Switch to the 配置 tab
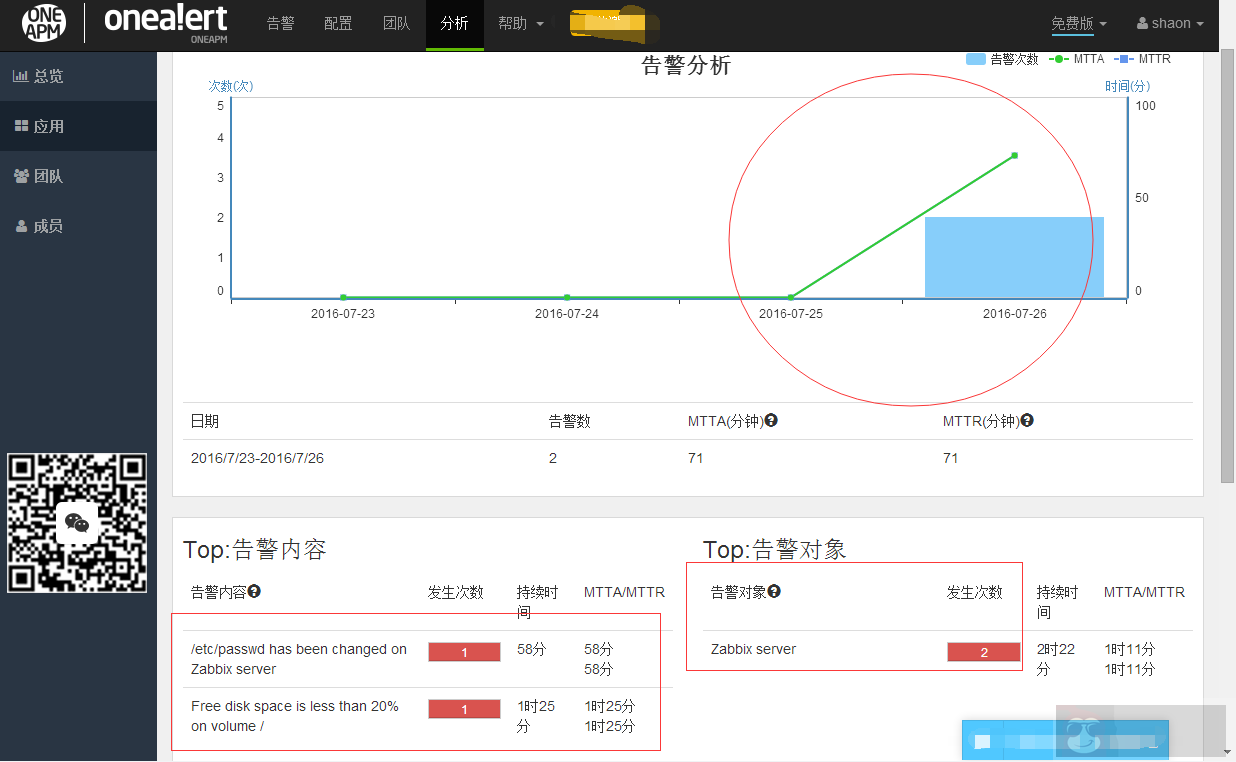The image size is (1236, 762). [x=339, y=23]
